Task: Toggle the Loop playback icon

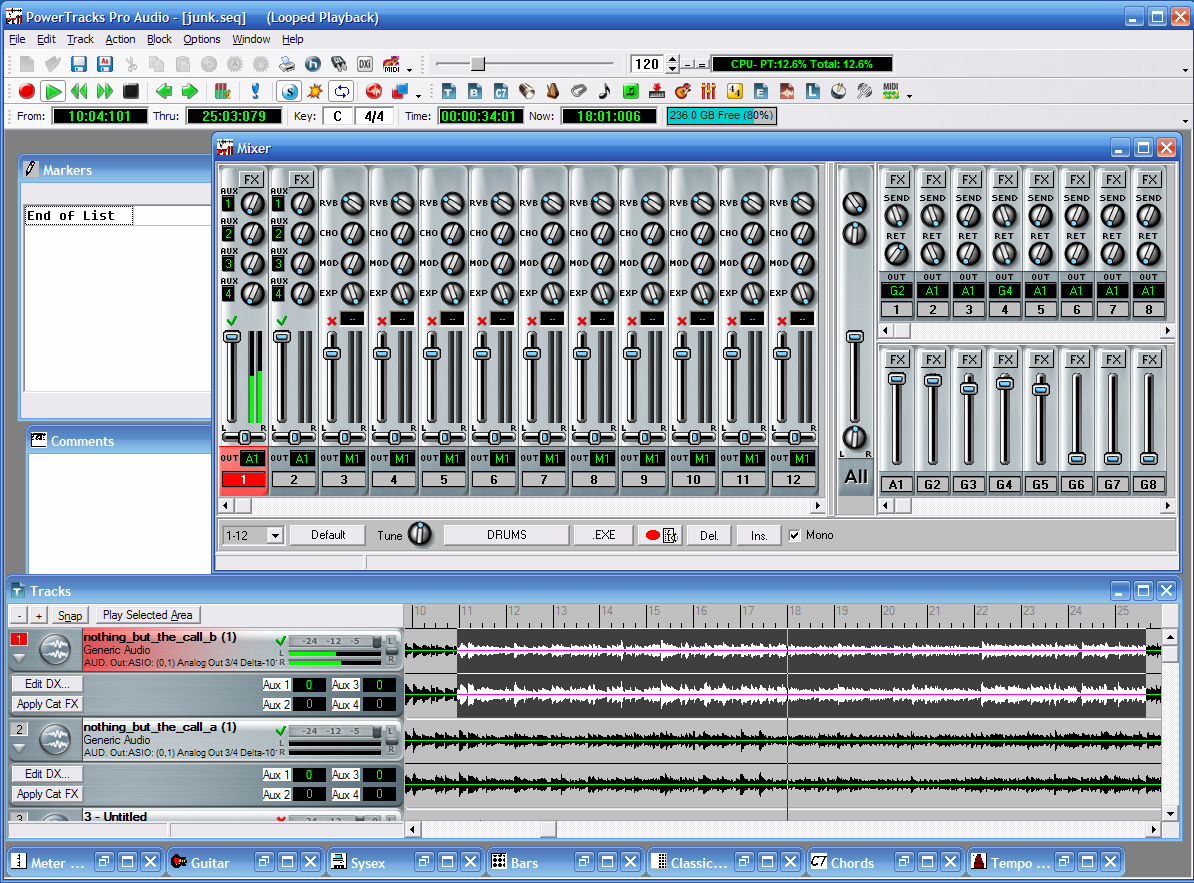Action: pos(342,91)
